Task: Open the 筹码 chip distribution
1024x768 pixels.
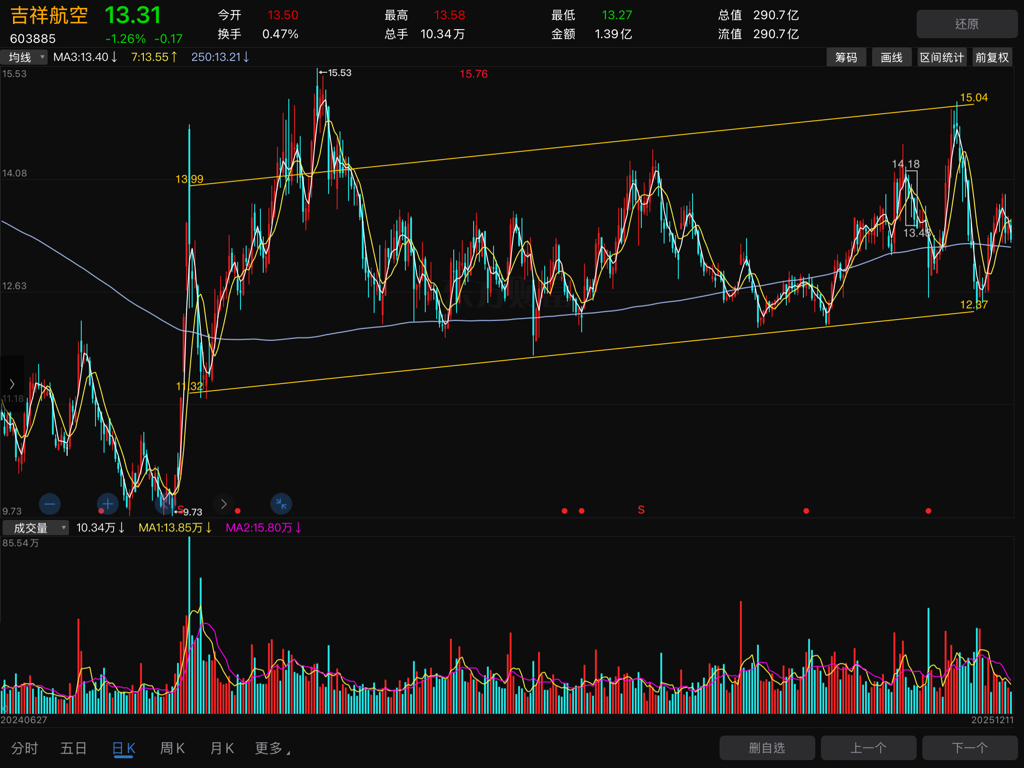Action: [x=846, y=57]
